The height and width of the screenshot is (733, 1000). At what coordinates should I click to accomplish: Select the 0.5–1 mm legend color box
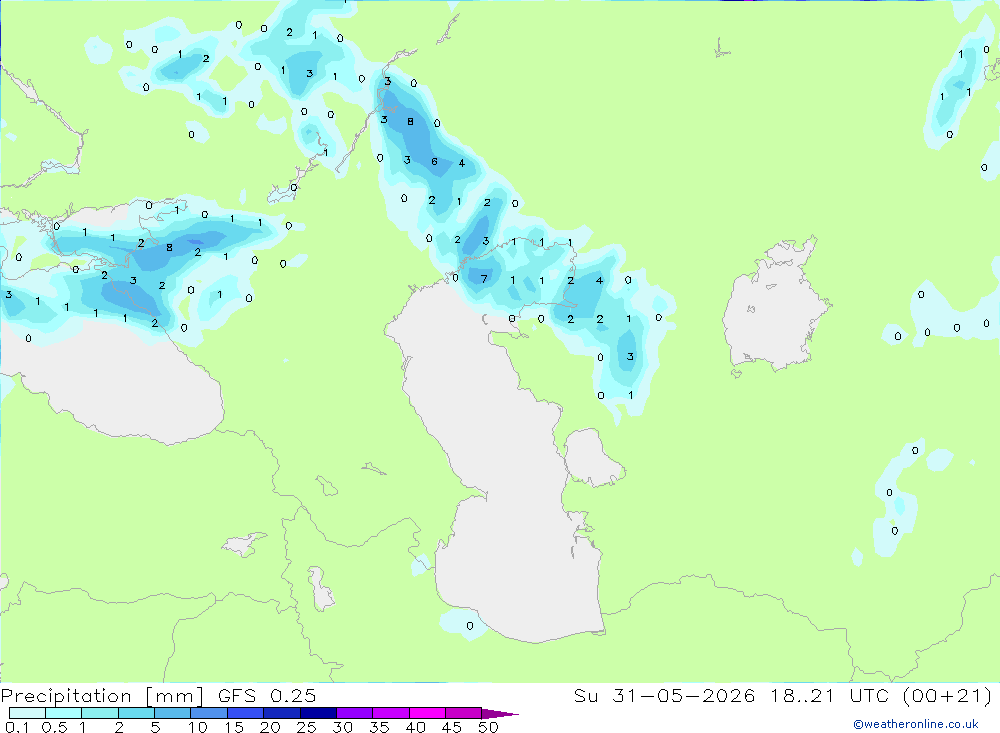coord(64,713)
